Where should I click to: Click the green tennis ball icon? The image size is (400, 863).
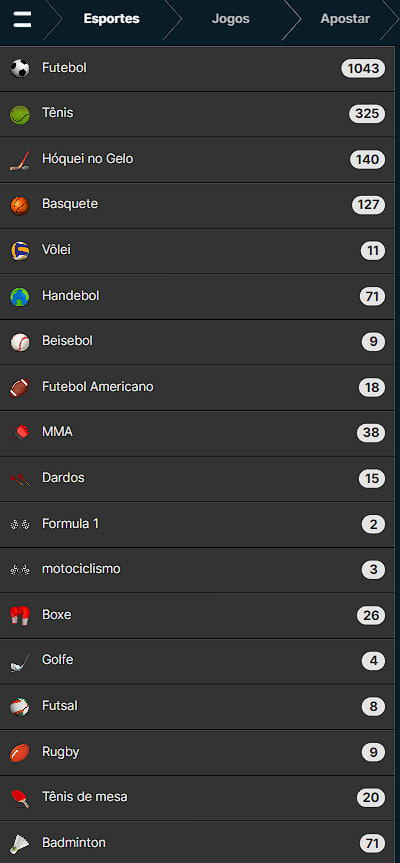tap(20, 114)
